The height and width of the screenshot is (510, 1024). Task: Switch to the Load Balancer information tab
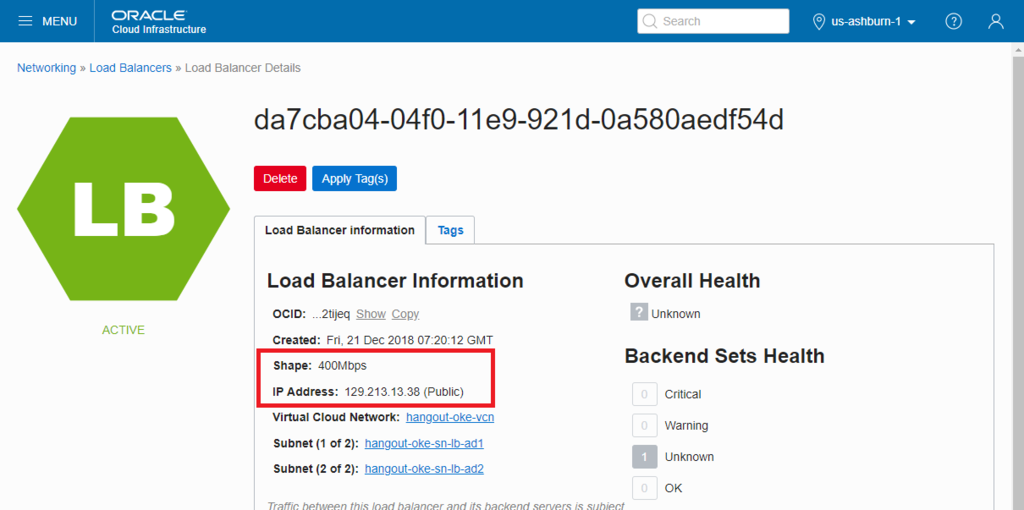click(340, 230)
